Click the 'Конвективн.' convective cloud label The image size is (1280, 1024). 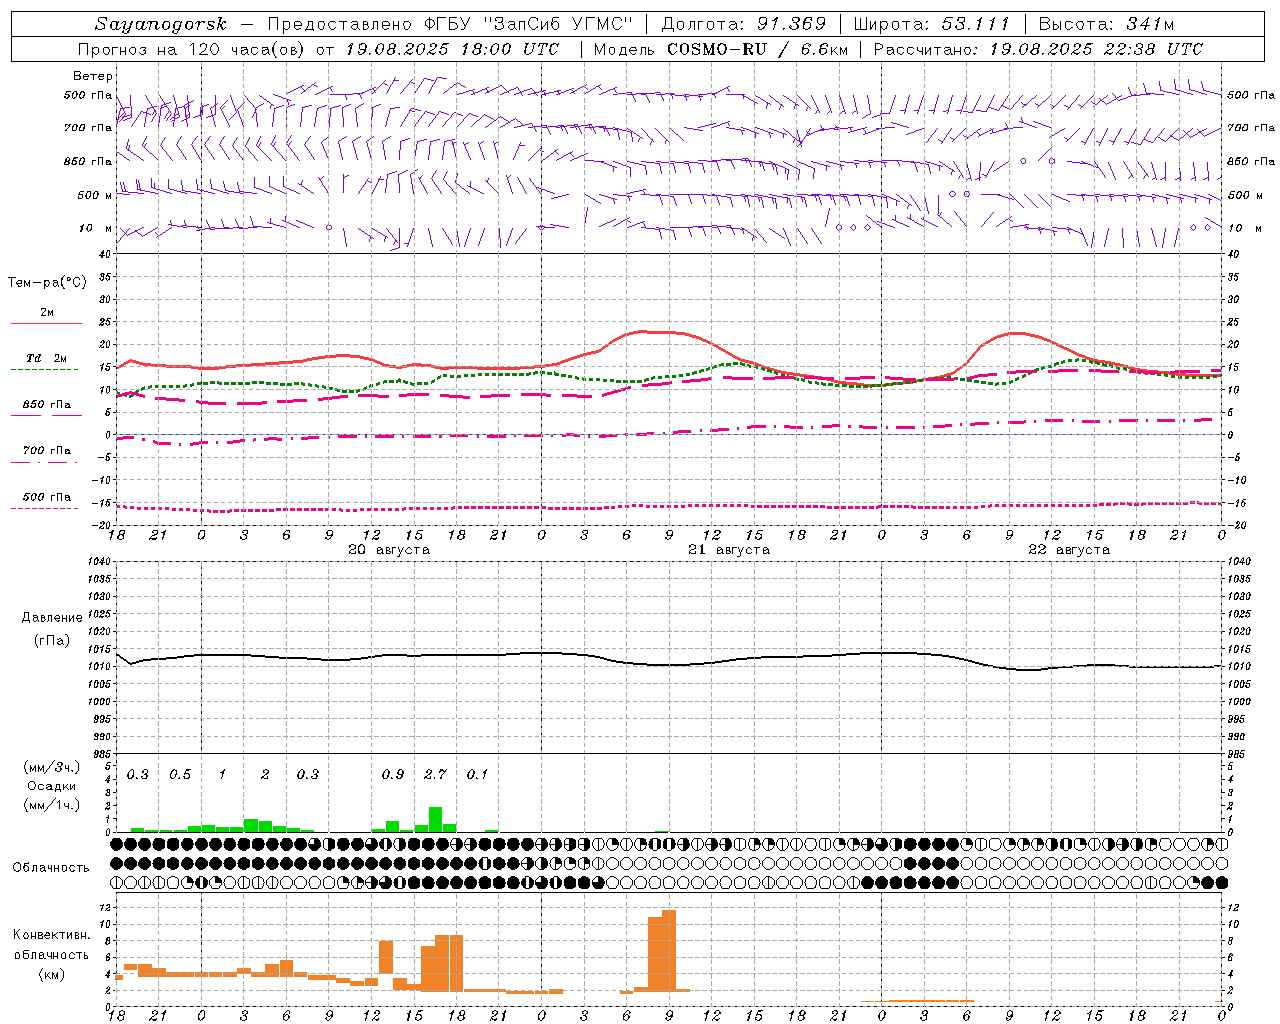point(51,935)
